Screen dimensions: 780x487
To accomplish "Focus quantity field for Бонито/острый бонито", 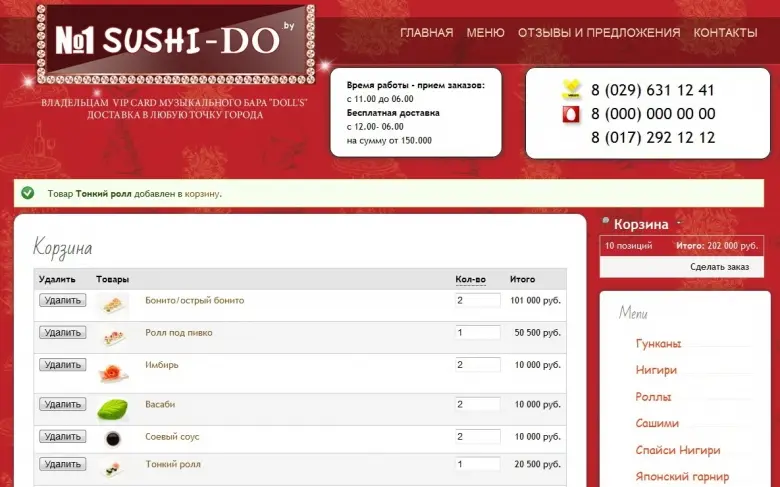I will point(478,300).
